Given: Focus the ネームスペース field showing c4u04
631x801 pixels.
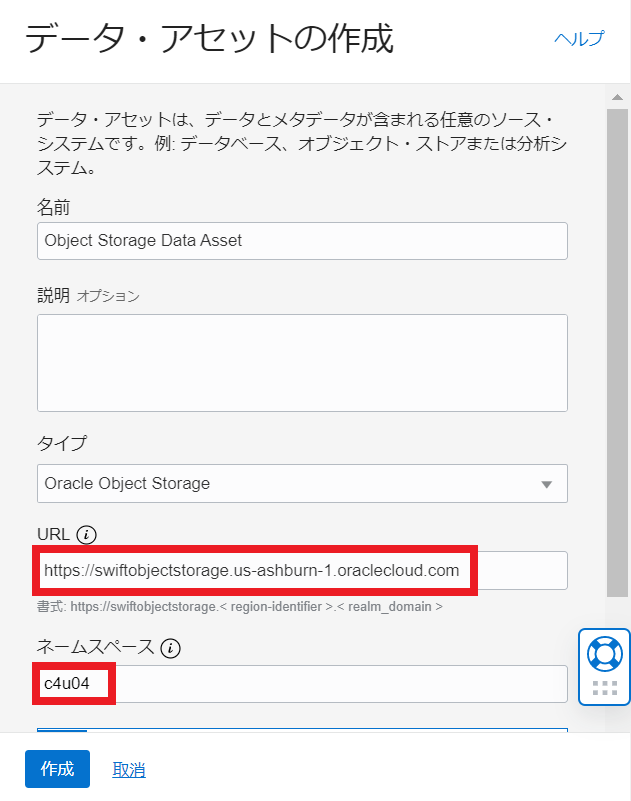Looking at the screenshot, I should click(x=302, y=684).
